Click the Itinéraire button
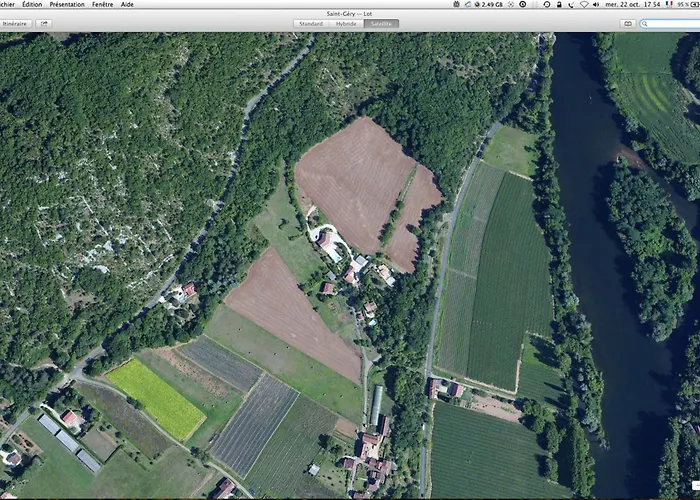The image size is (700, 500). [x=15, y=23]
